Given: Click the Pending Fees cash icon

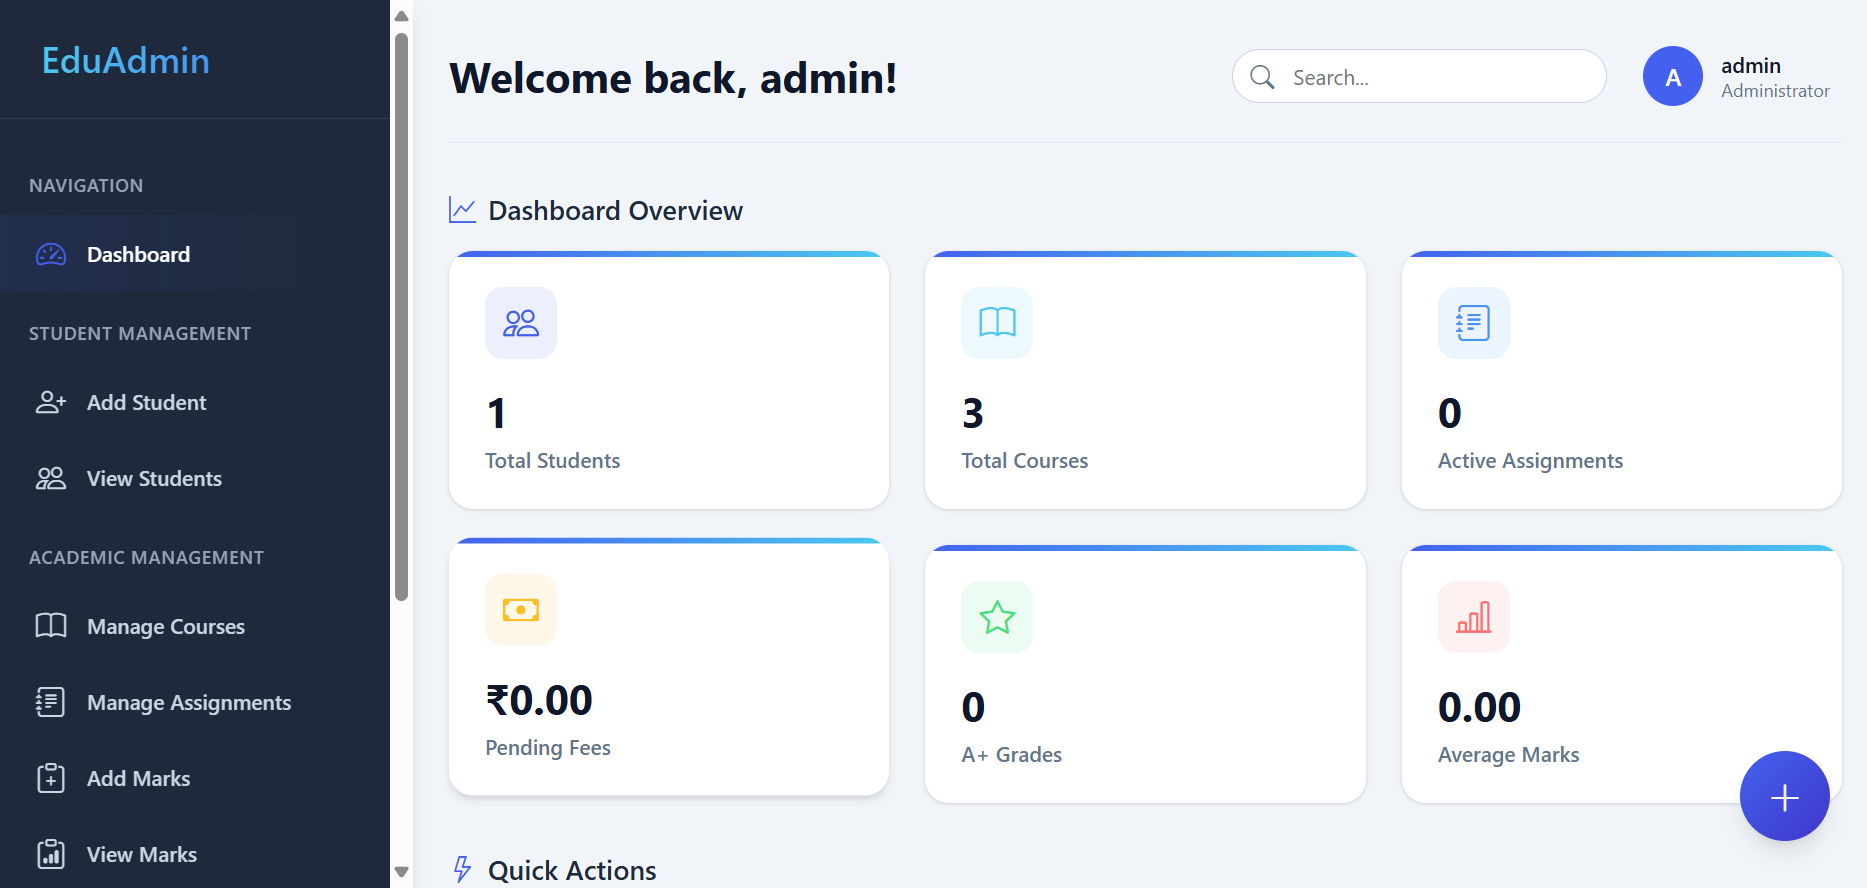Looking at the screenshot, I should tap(521, 610).
